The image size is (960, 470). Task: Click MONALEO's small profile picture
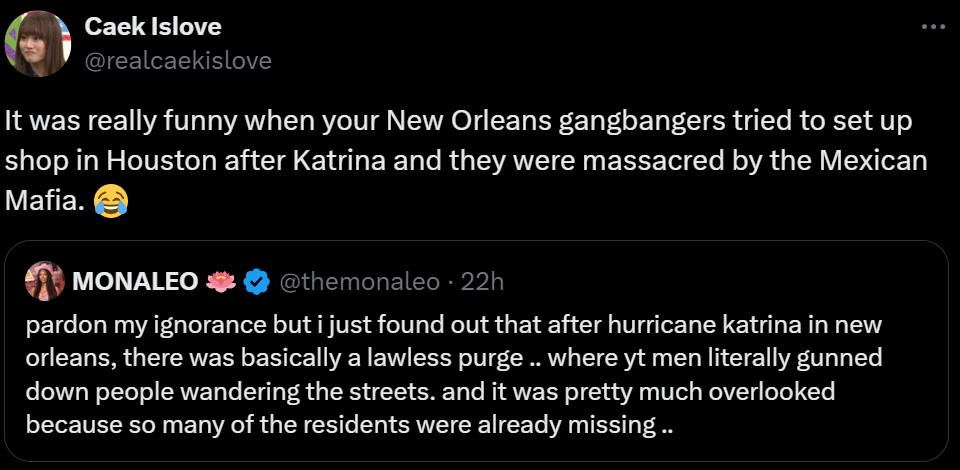pos(45,282)
